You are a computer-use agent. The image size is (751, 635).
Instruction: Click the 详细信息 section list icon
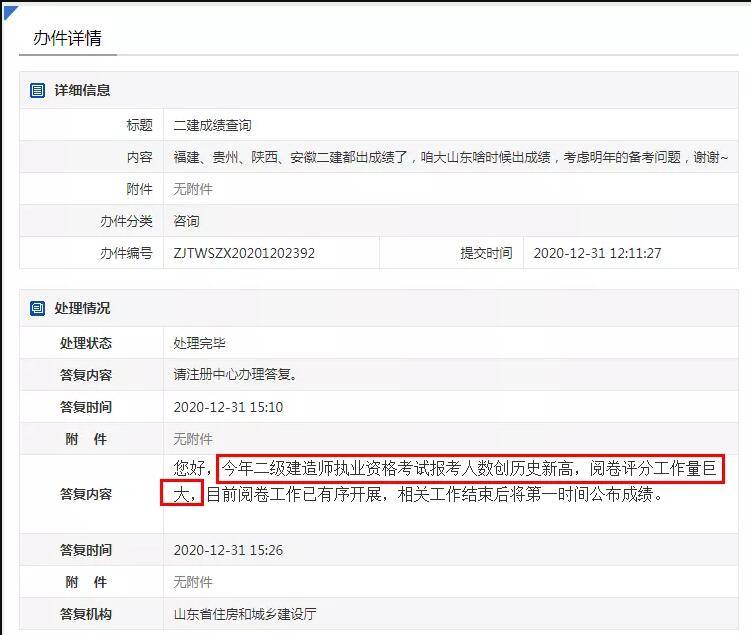37,90
